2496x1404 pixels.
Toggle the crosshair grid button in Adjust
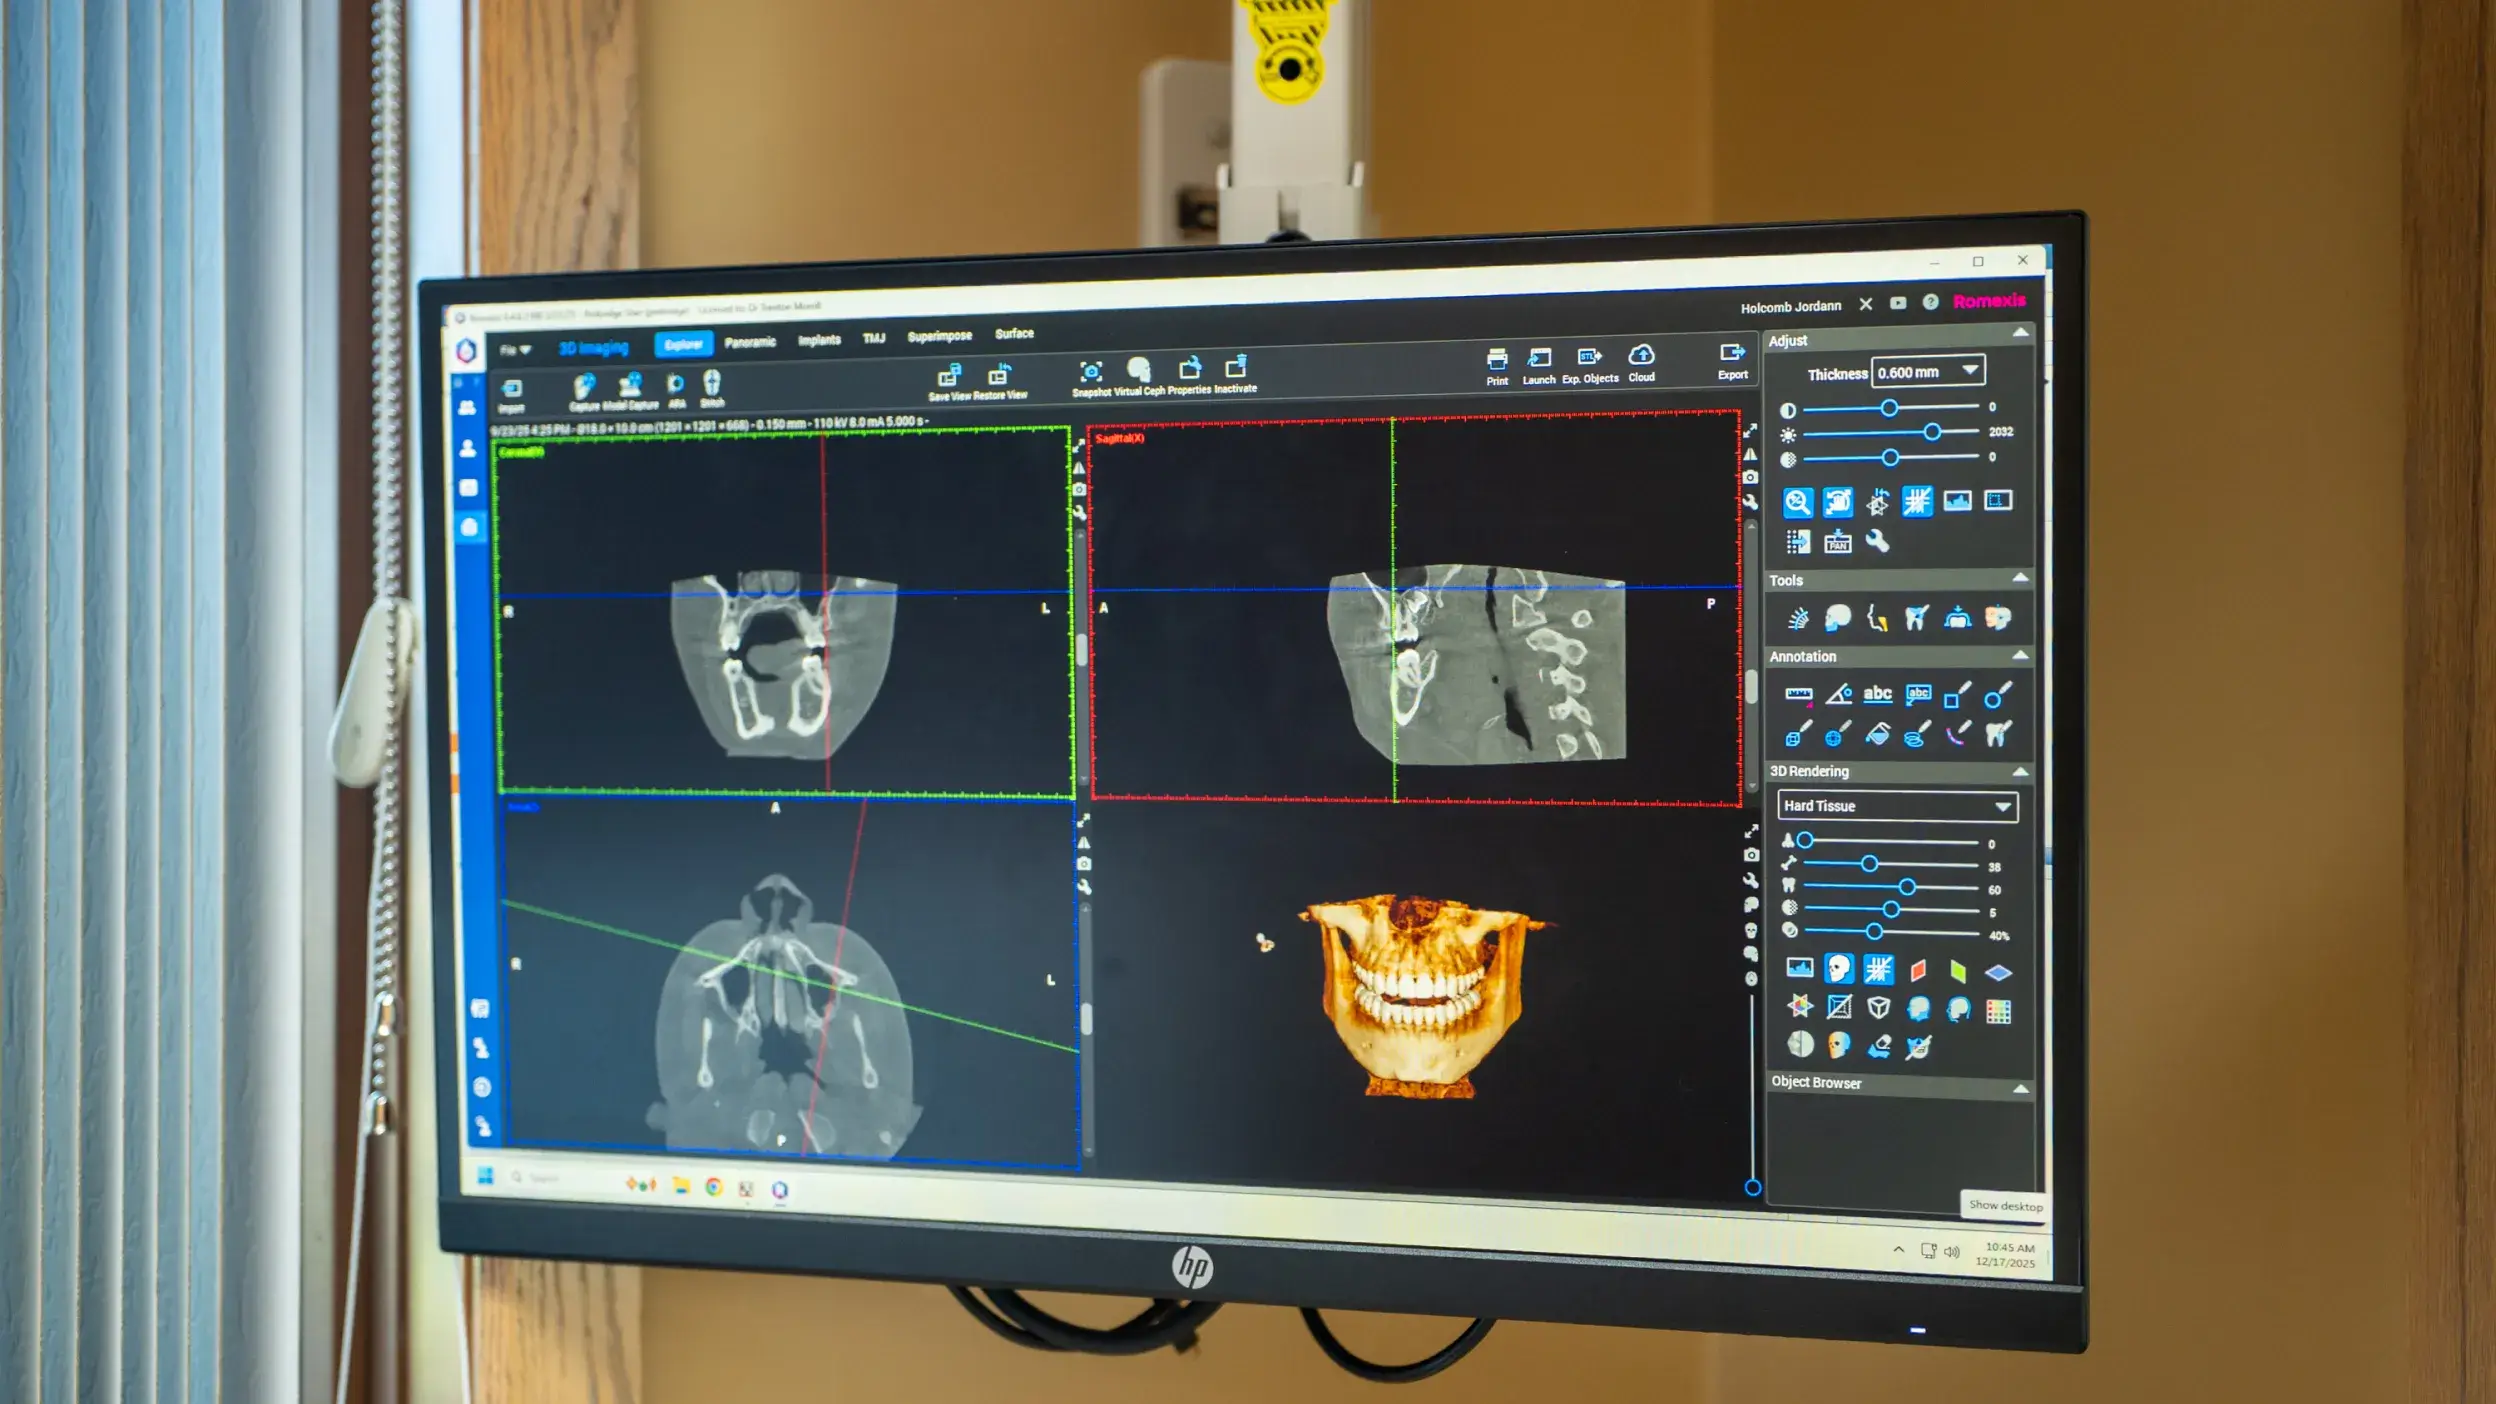tap(1917, 501)
